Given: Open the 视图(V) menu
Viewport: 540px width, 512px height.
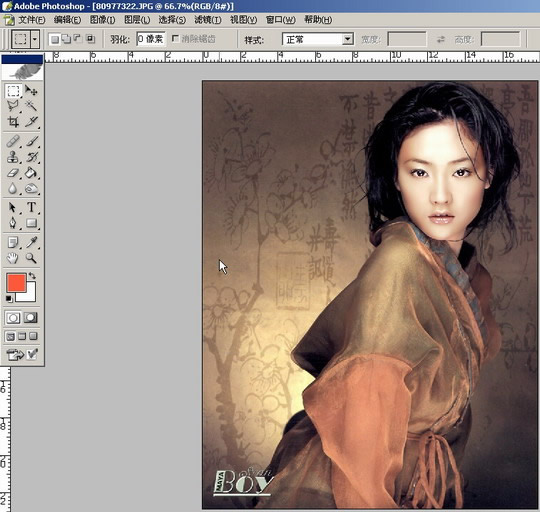Looking at the screenshot, I should (x=243, y=20).
